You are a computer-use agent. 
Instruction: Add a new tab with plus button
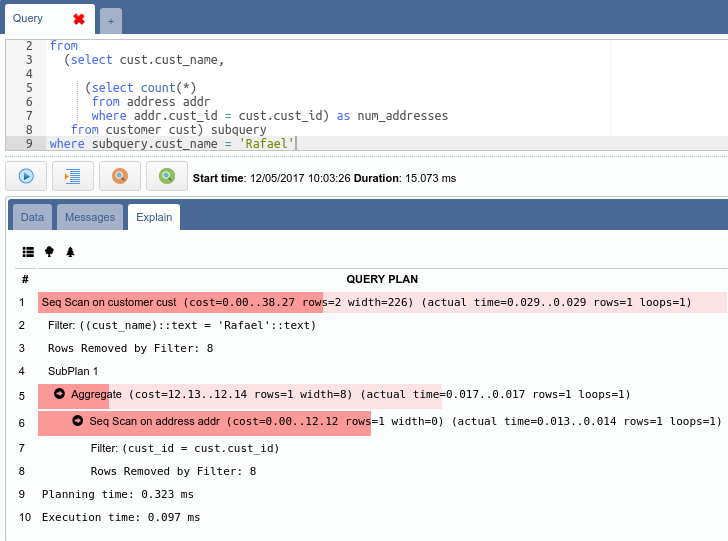click(110, 20)
